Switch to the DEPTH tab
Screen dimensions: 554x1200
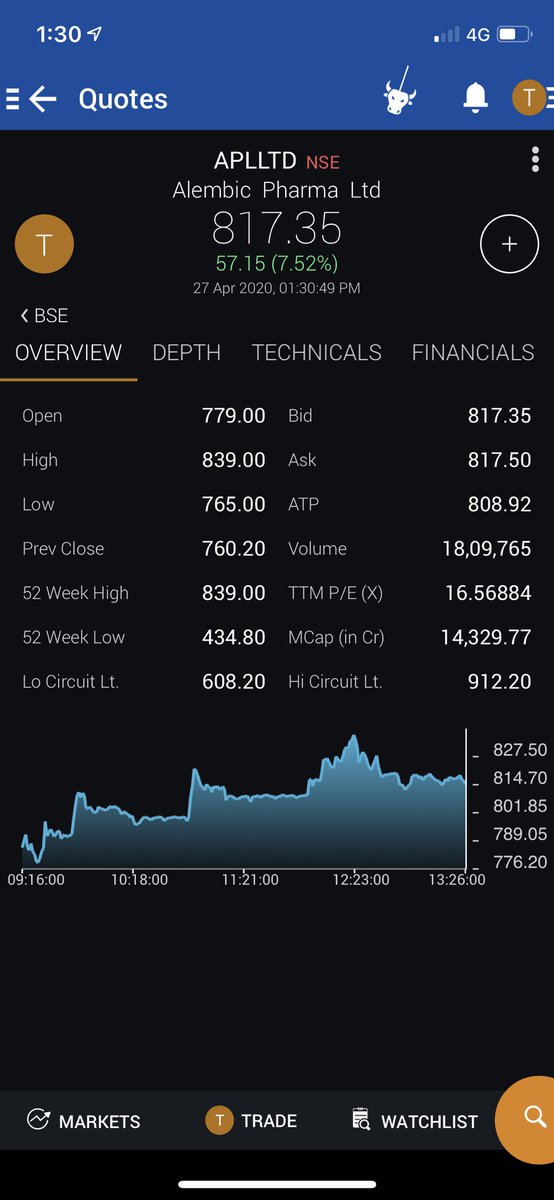[186, 353]
